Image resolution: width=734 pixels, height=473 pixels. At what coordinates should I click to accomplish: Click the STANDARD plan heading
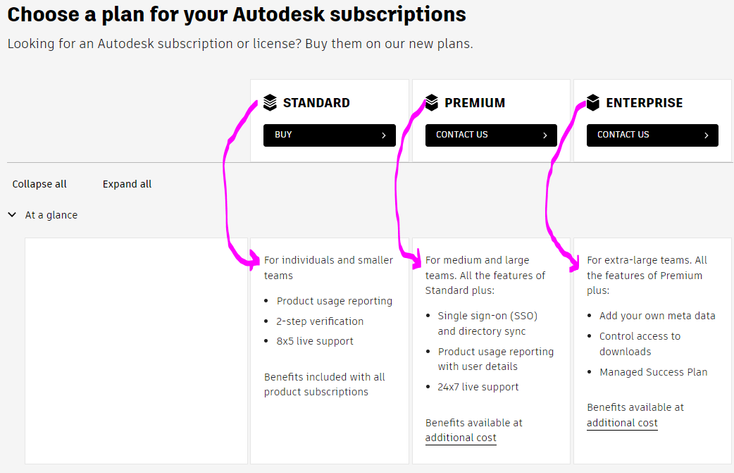316,103
